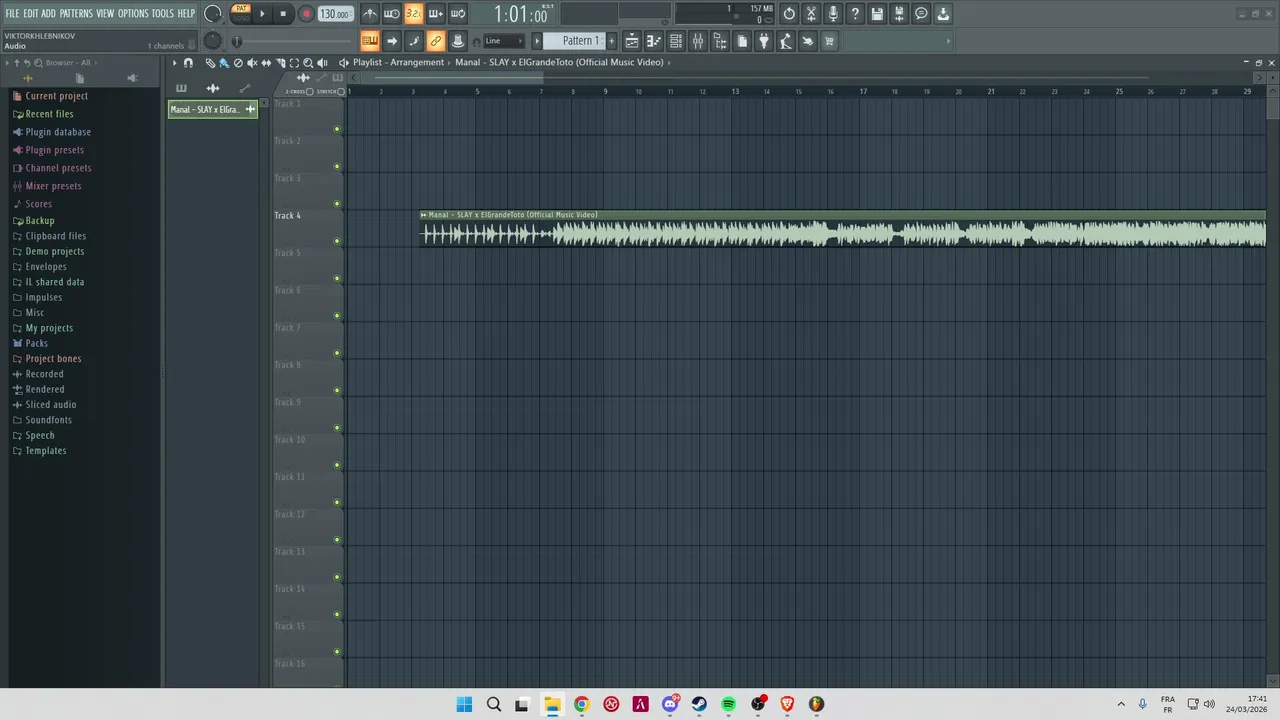Open the project picker icon

tap(742, 41)
